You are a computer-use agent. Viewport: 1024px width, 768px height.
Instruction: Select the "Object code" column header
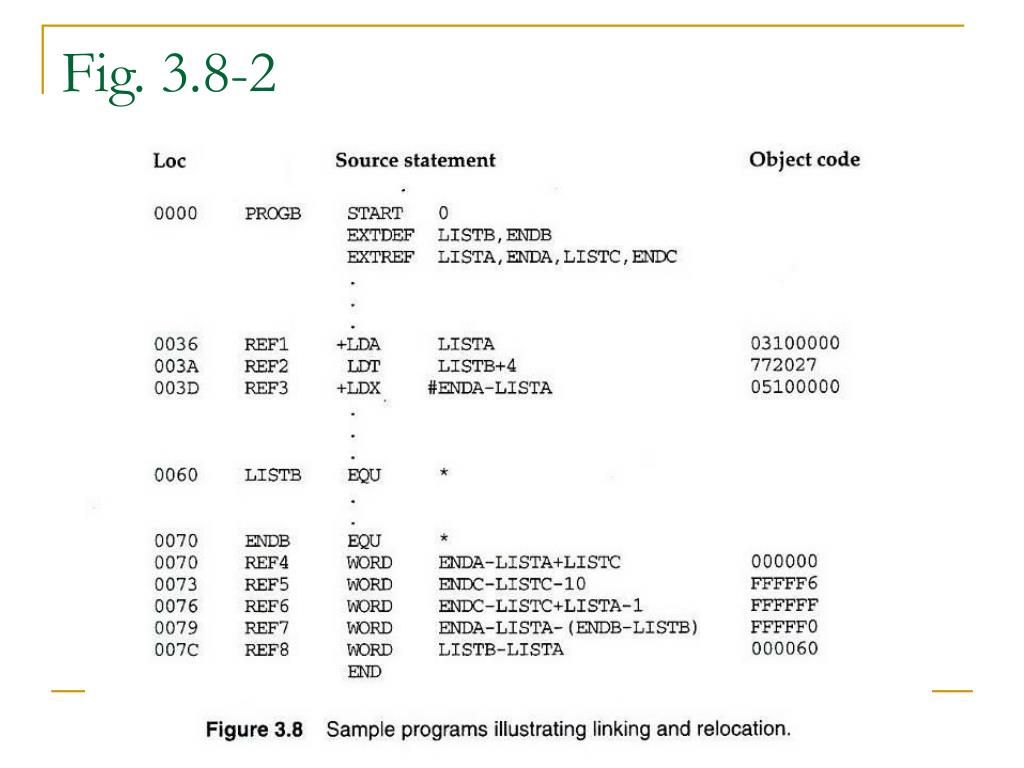pyautogui.click(x=805, y=160)
